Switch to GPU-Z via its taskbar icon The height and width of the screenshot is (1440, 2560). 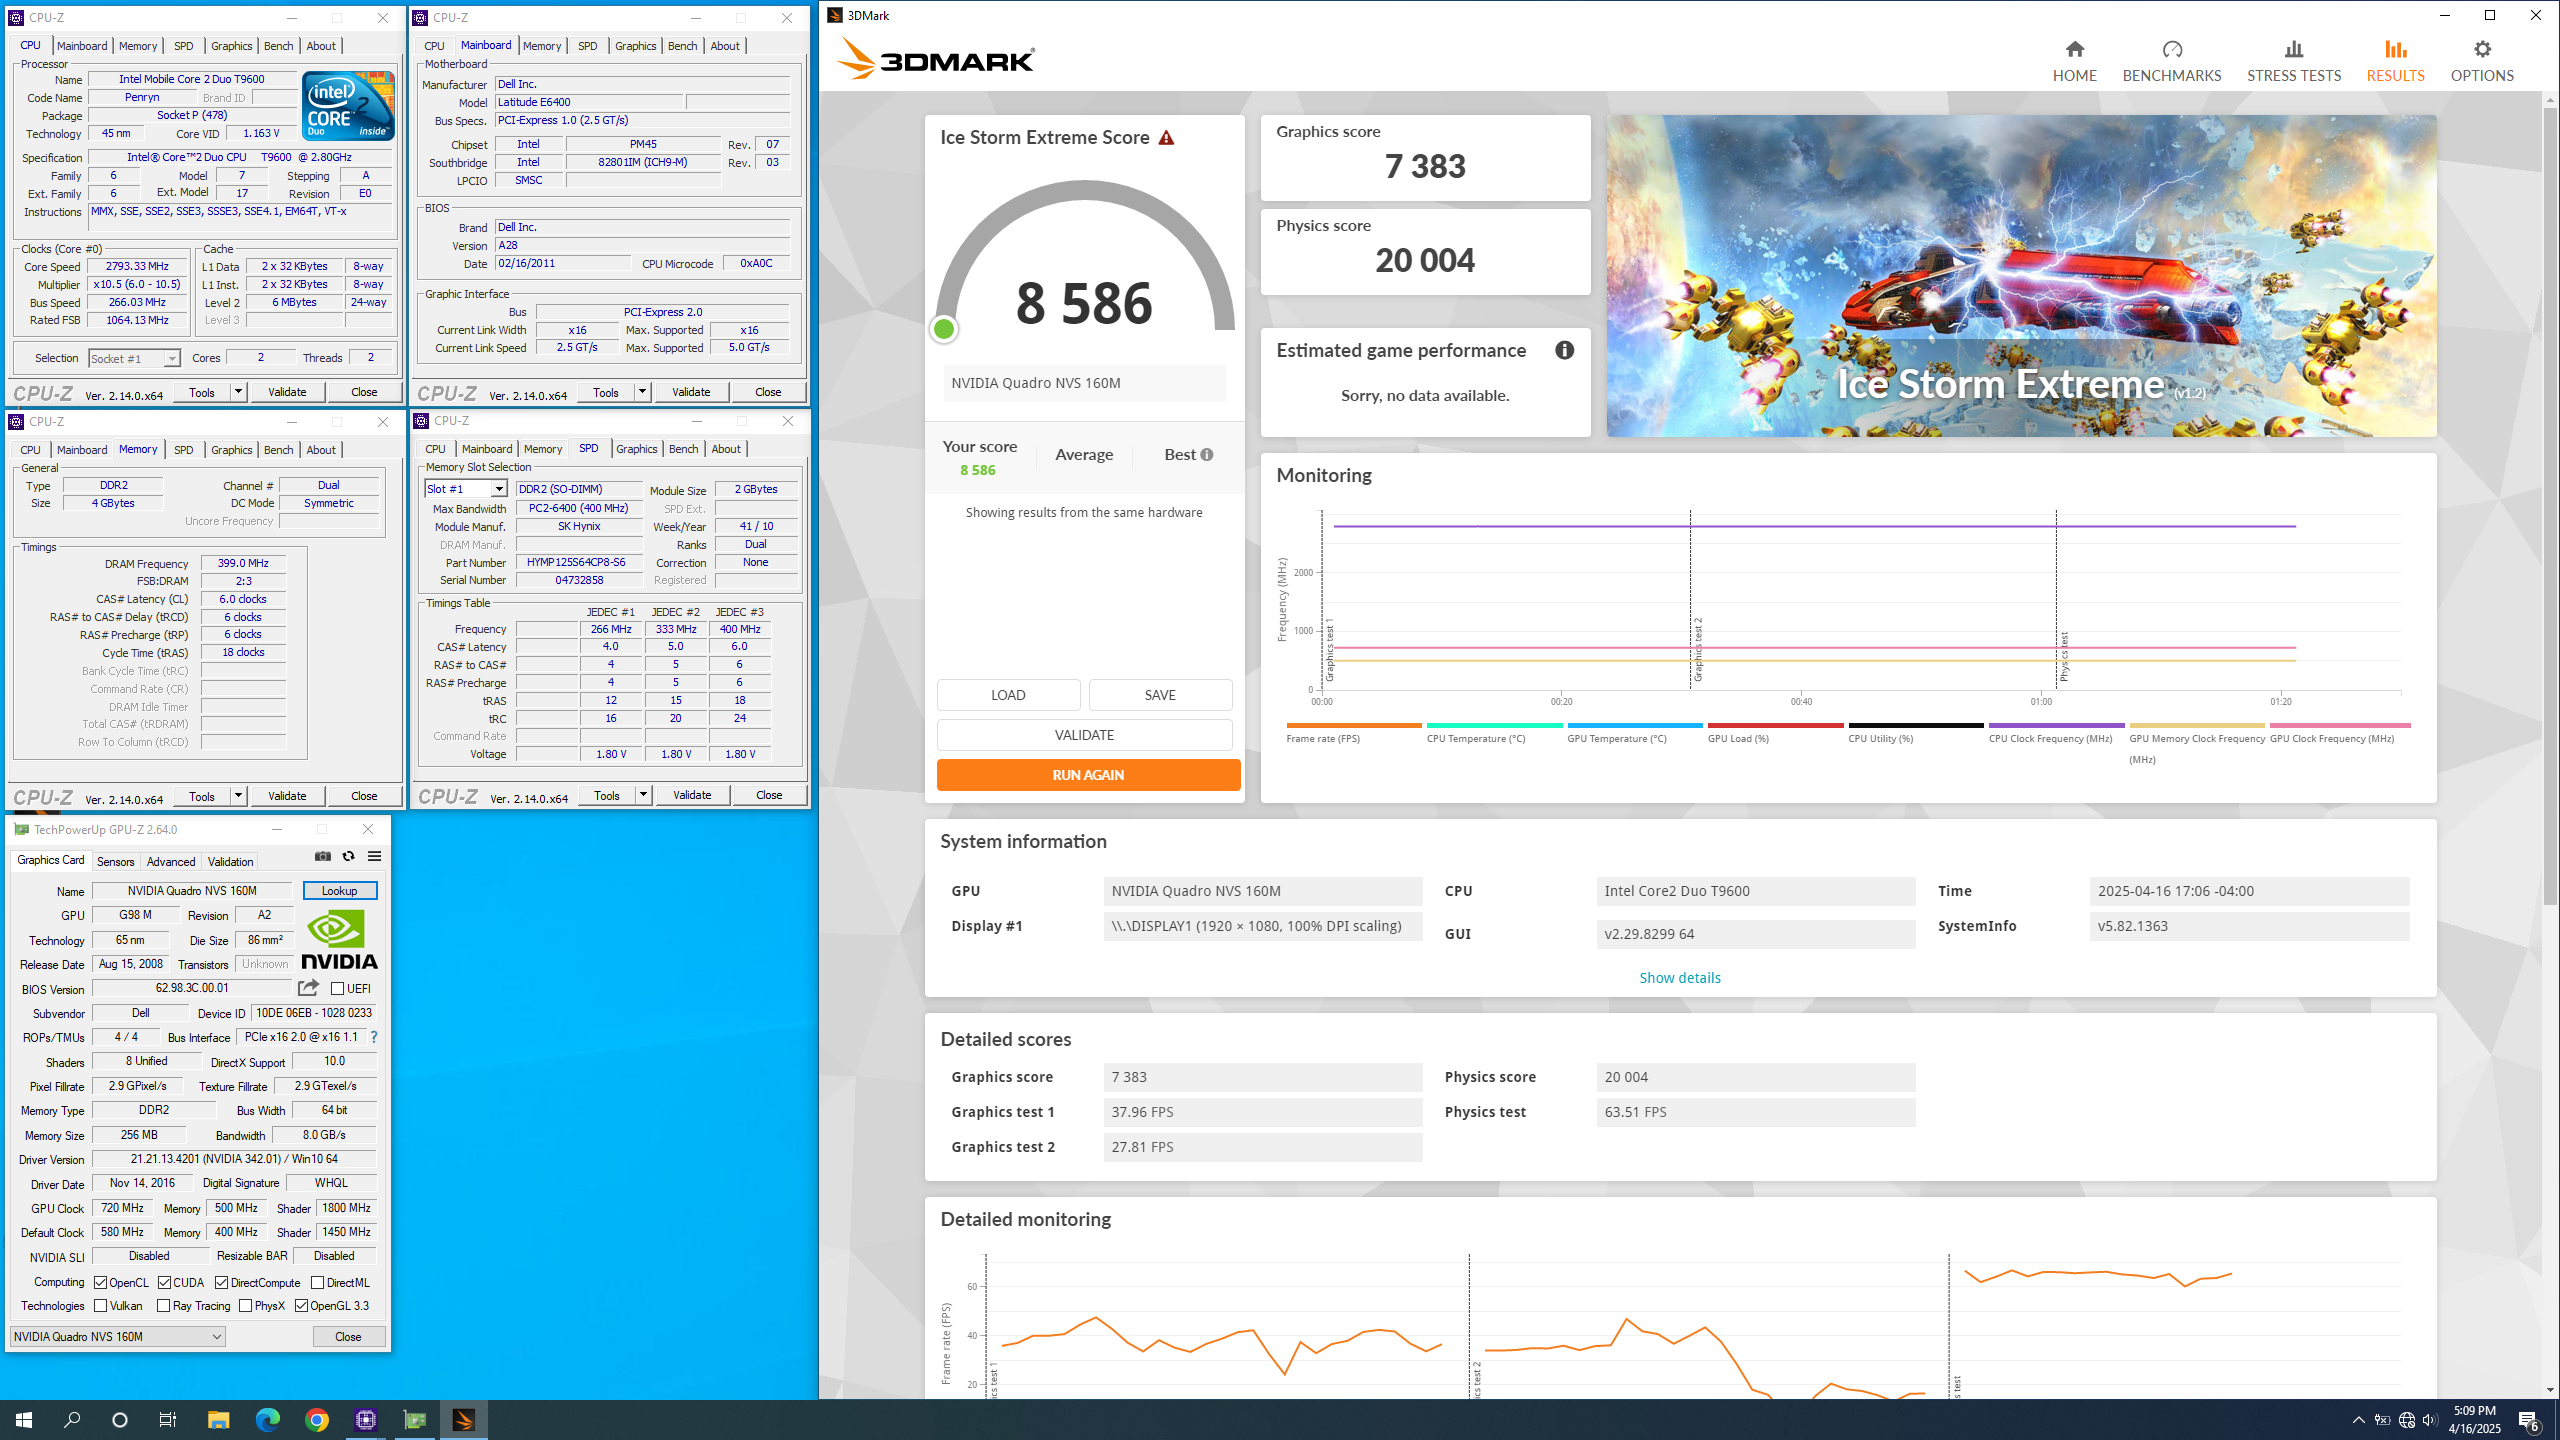(415, 1419)
